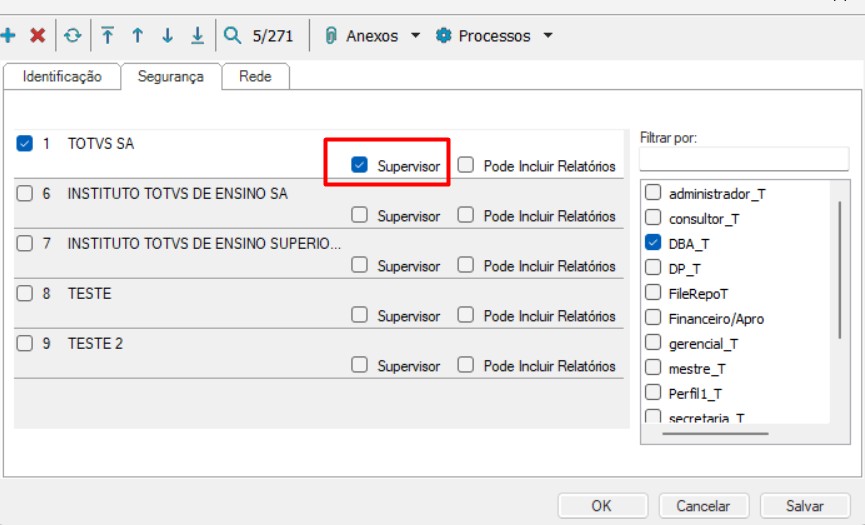Image resolution: width=865 pixels, height=525 pixels.
Task: Open the Anexos dropdown arrow
Action: tap(415, 36)
